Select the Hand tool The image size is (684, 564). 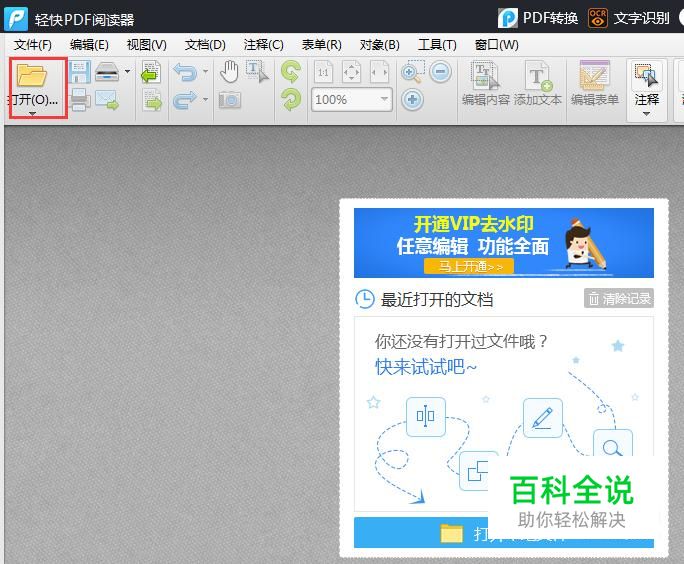pos(229,72)
